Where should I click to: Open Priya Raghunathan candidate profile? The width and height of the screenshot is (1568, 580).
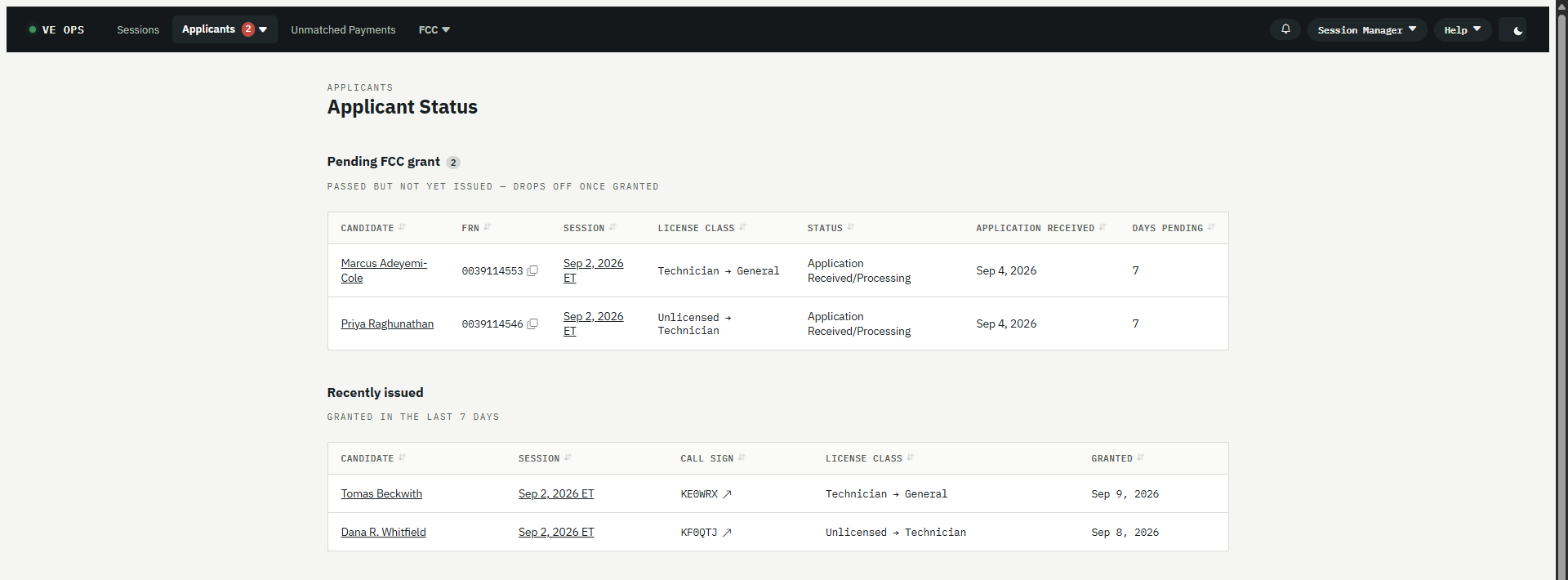click(x=387, y=324)
